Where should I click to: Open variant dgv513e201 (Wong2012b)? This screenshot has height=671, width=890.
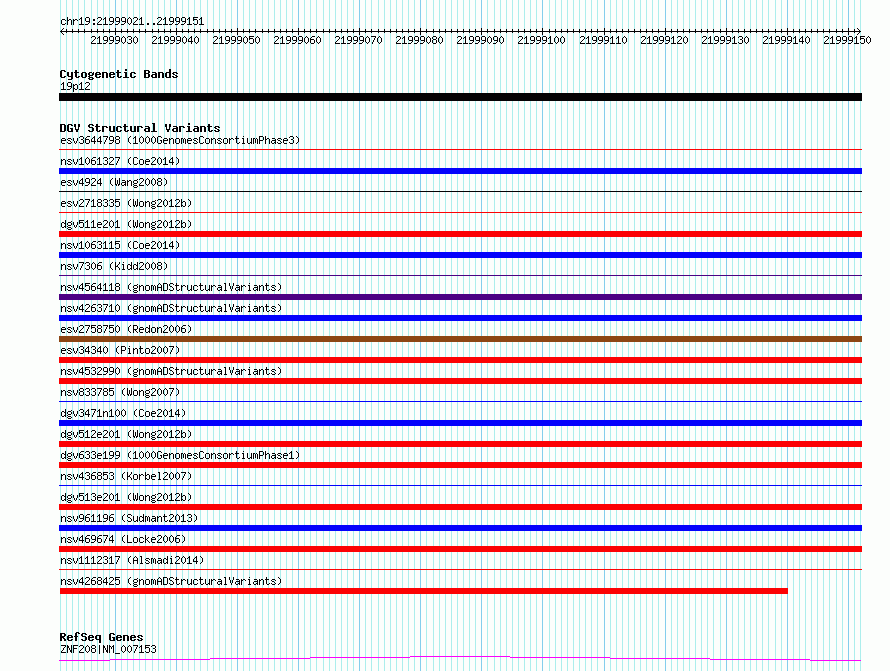[126, 497]
